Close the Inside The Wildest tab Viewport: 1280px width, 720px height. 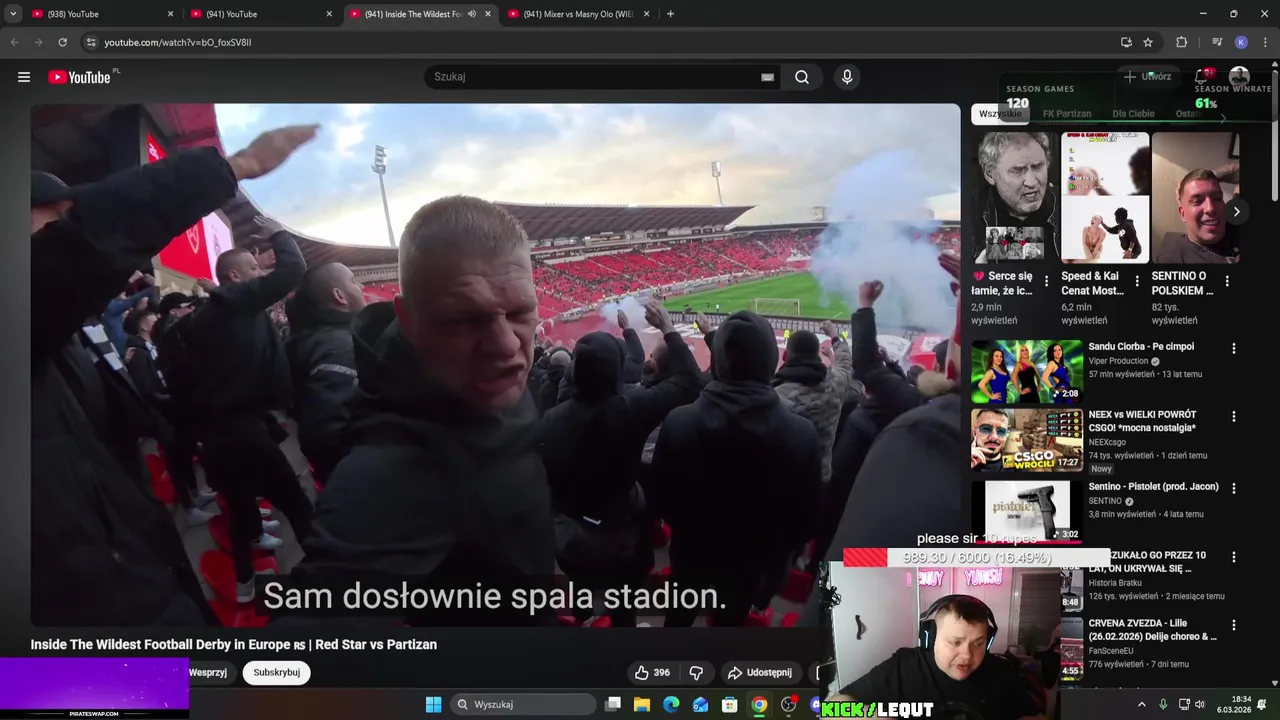[x=488, y=14]
